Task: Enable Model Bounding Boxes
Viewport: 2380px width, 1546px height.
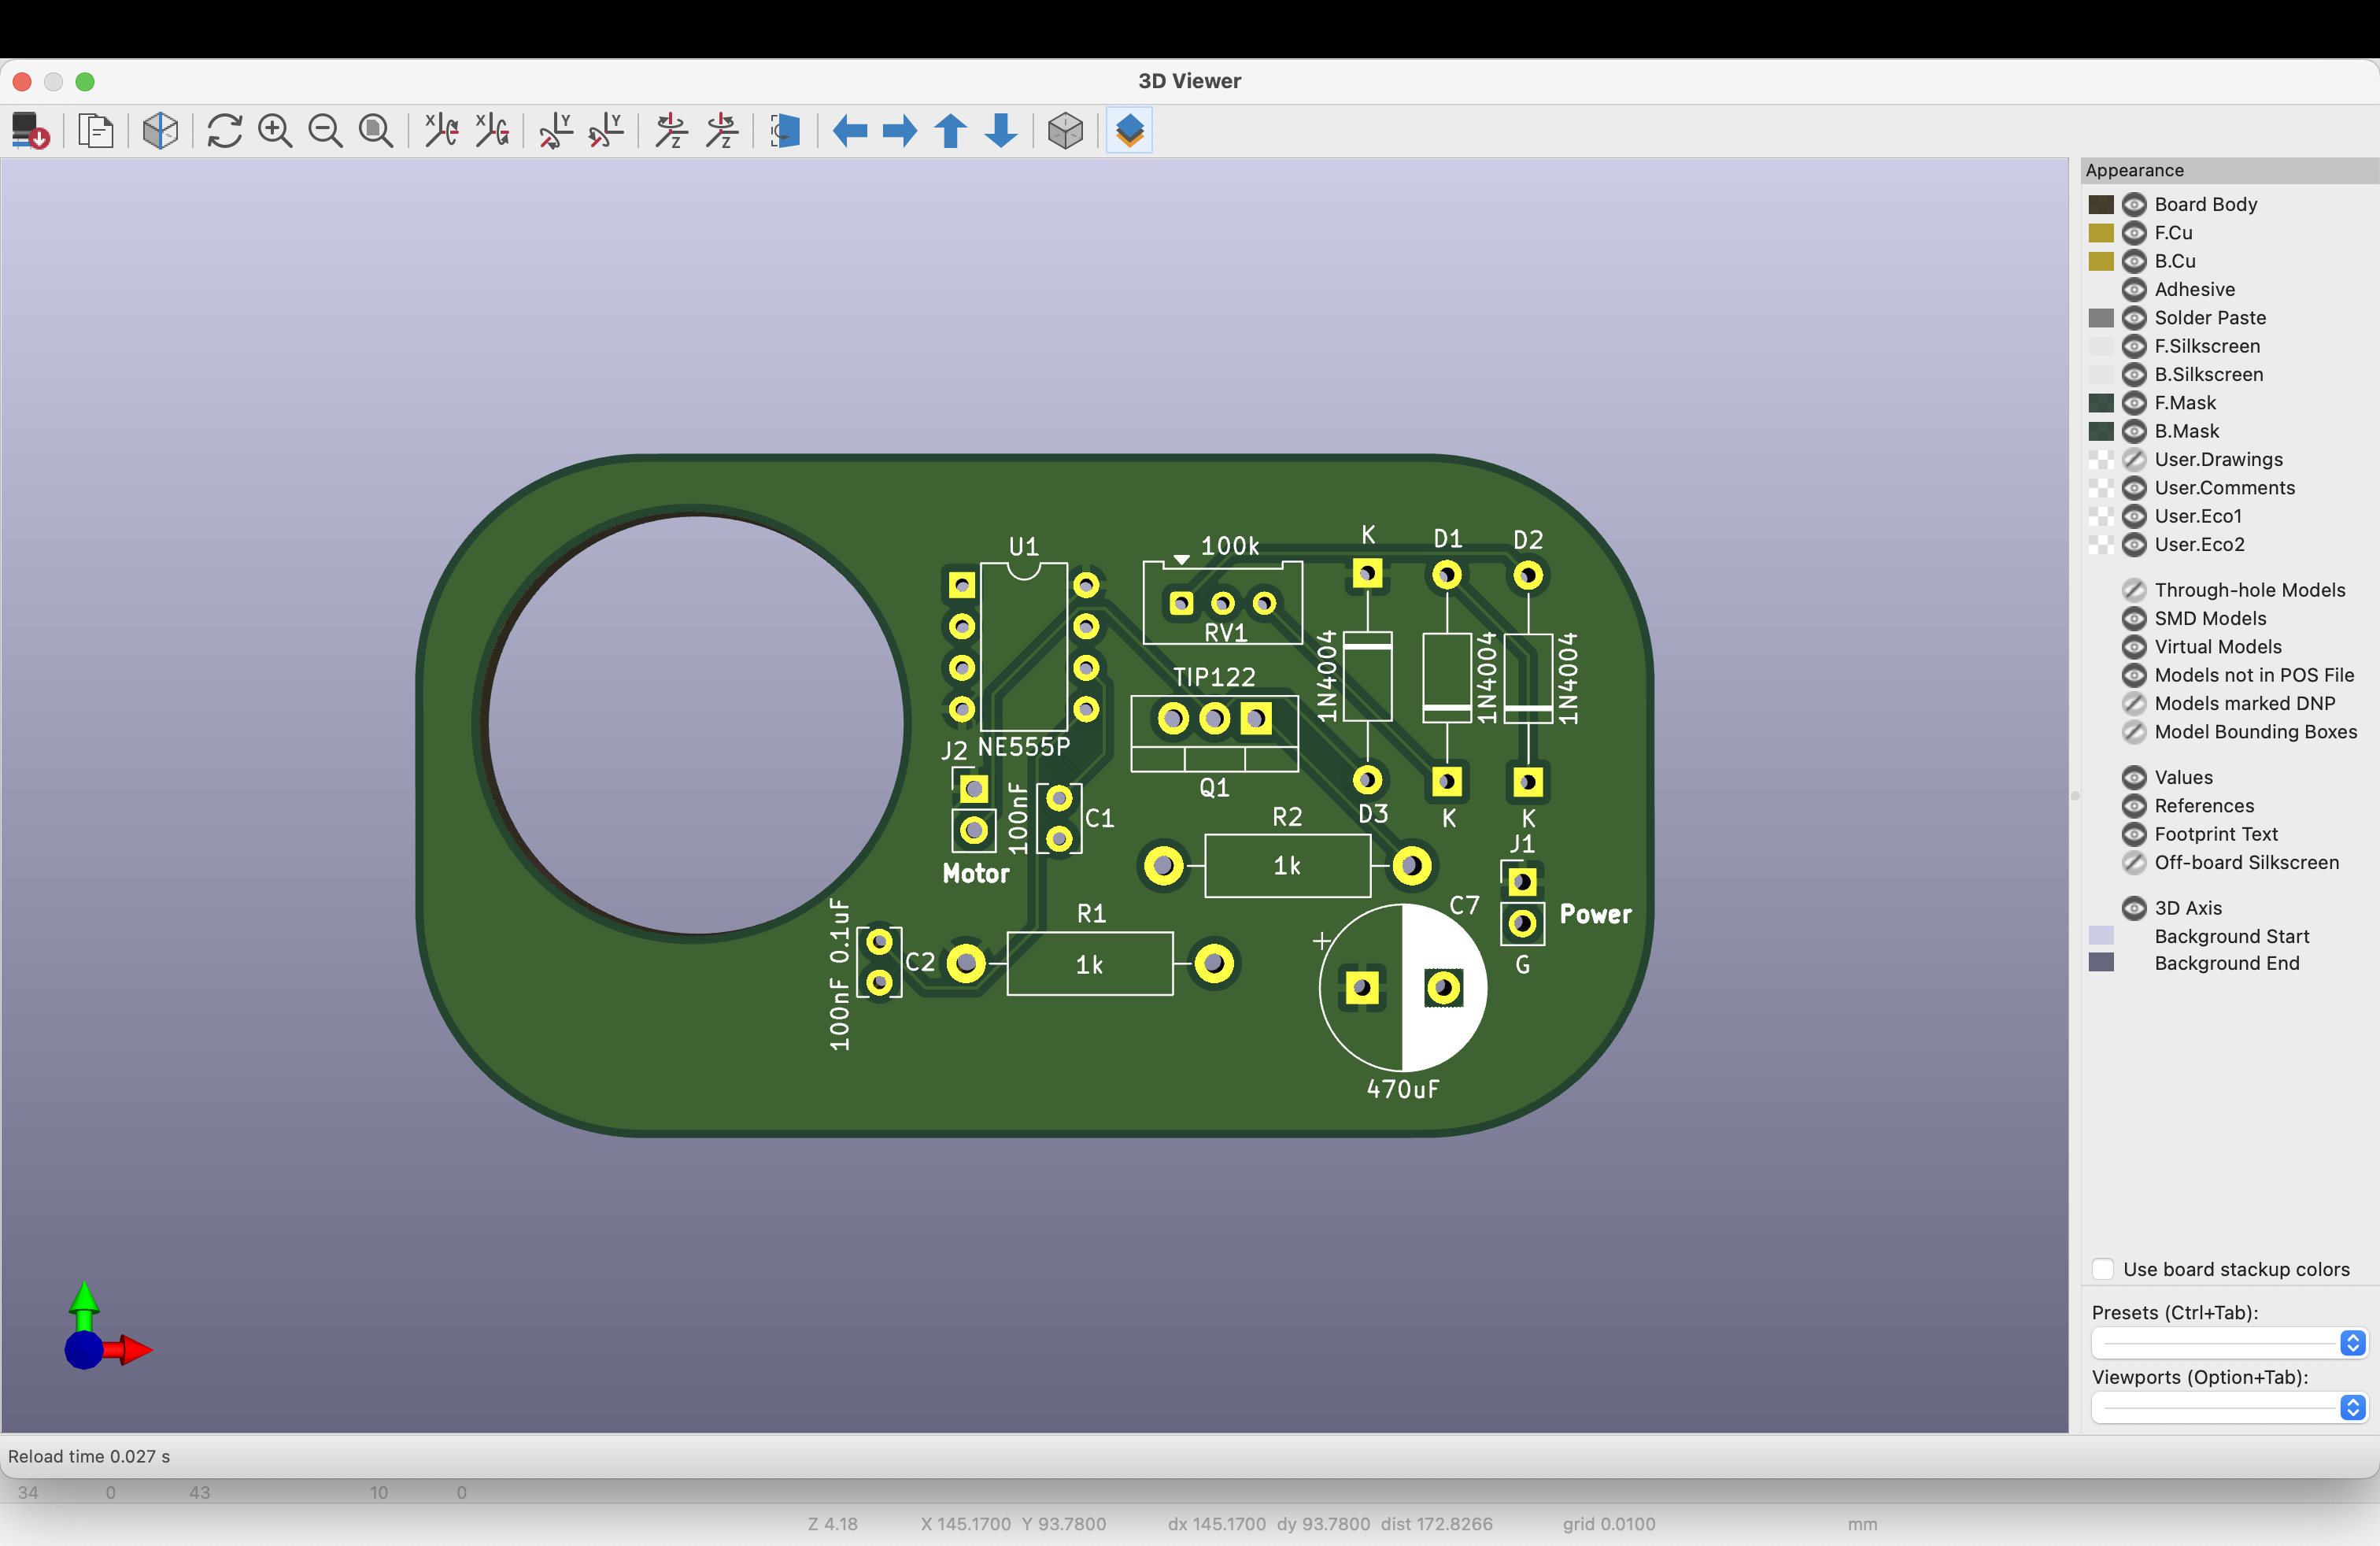Action: point(2134,732)
